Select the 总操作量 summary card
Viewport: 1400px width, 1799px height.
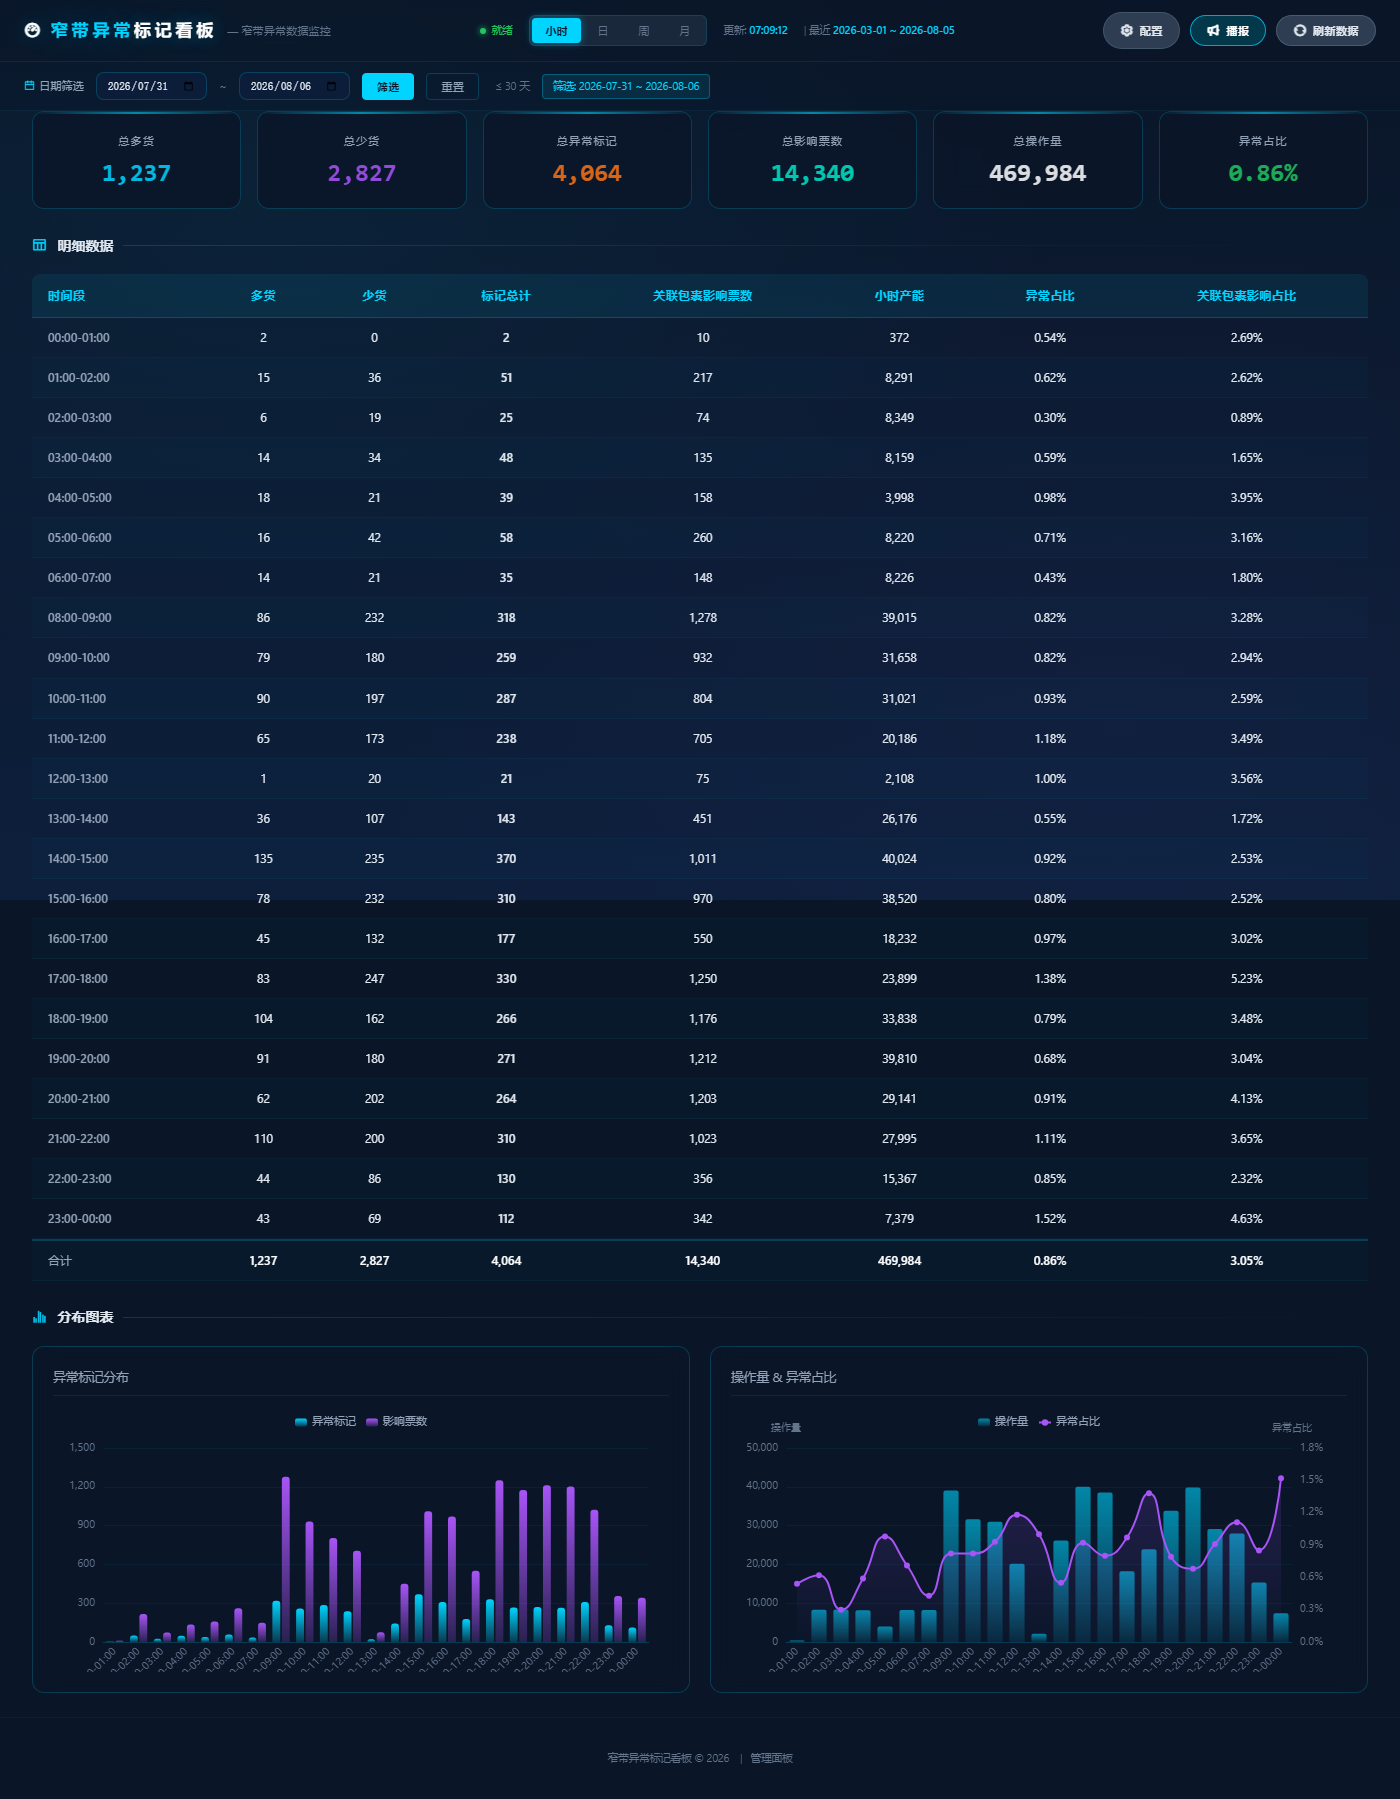(x=1038, y=160)
